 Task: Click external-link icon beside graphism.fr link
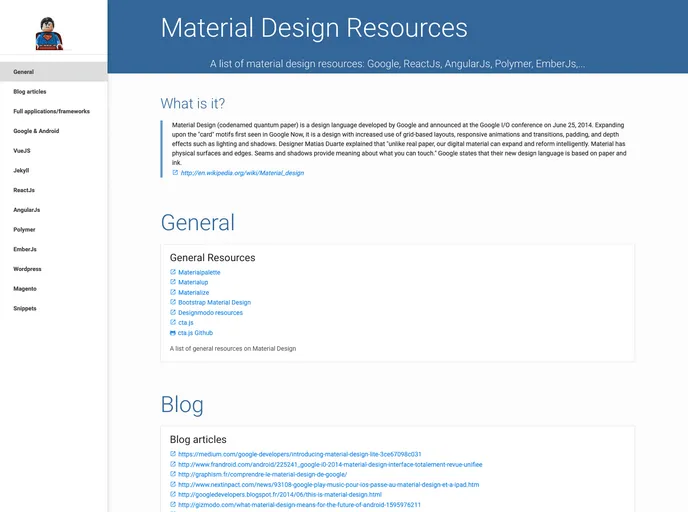173,474
